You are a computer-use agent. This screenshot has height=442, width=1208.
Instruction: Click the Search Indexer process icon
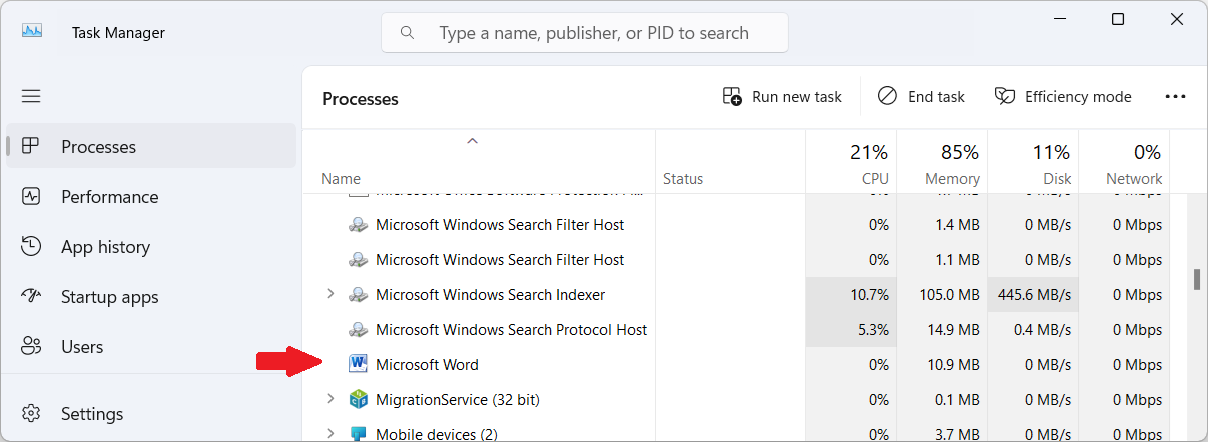click(x=359, y=294)
